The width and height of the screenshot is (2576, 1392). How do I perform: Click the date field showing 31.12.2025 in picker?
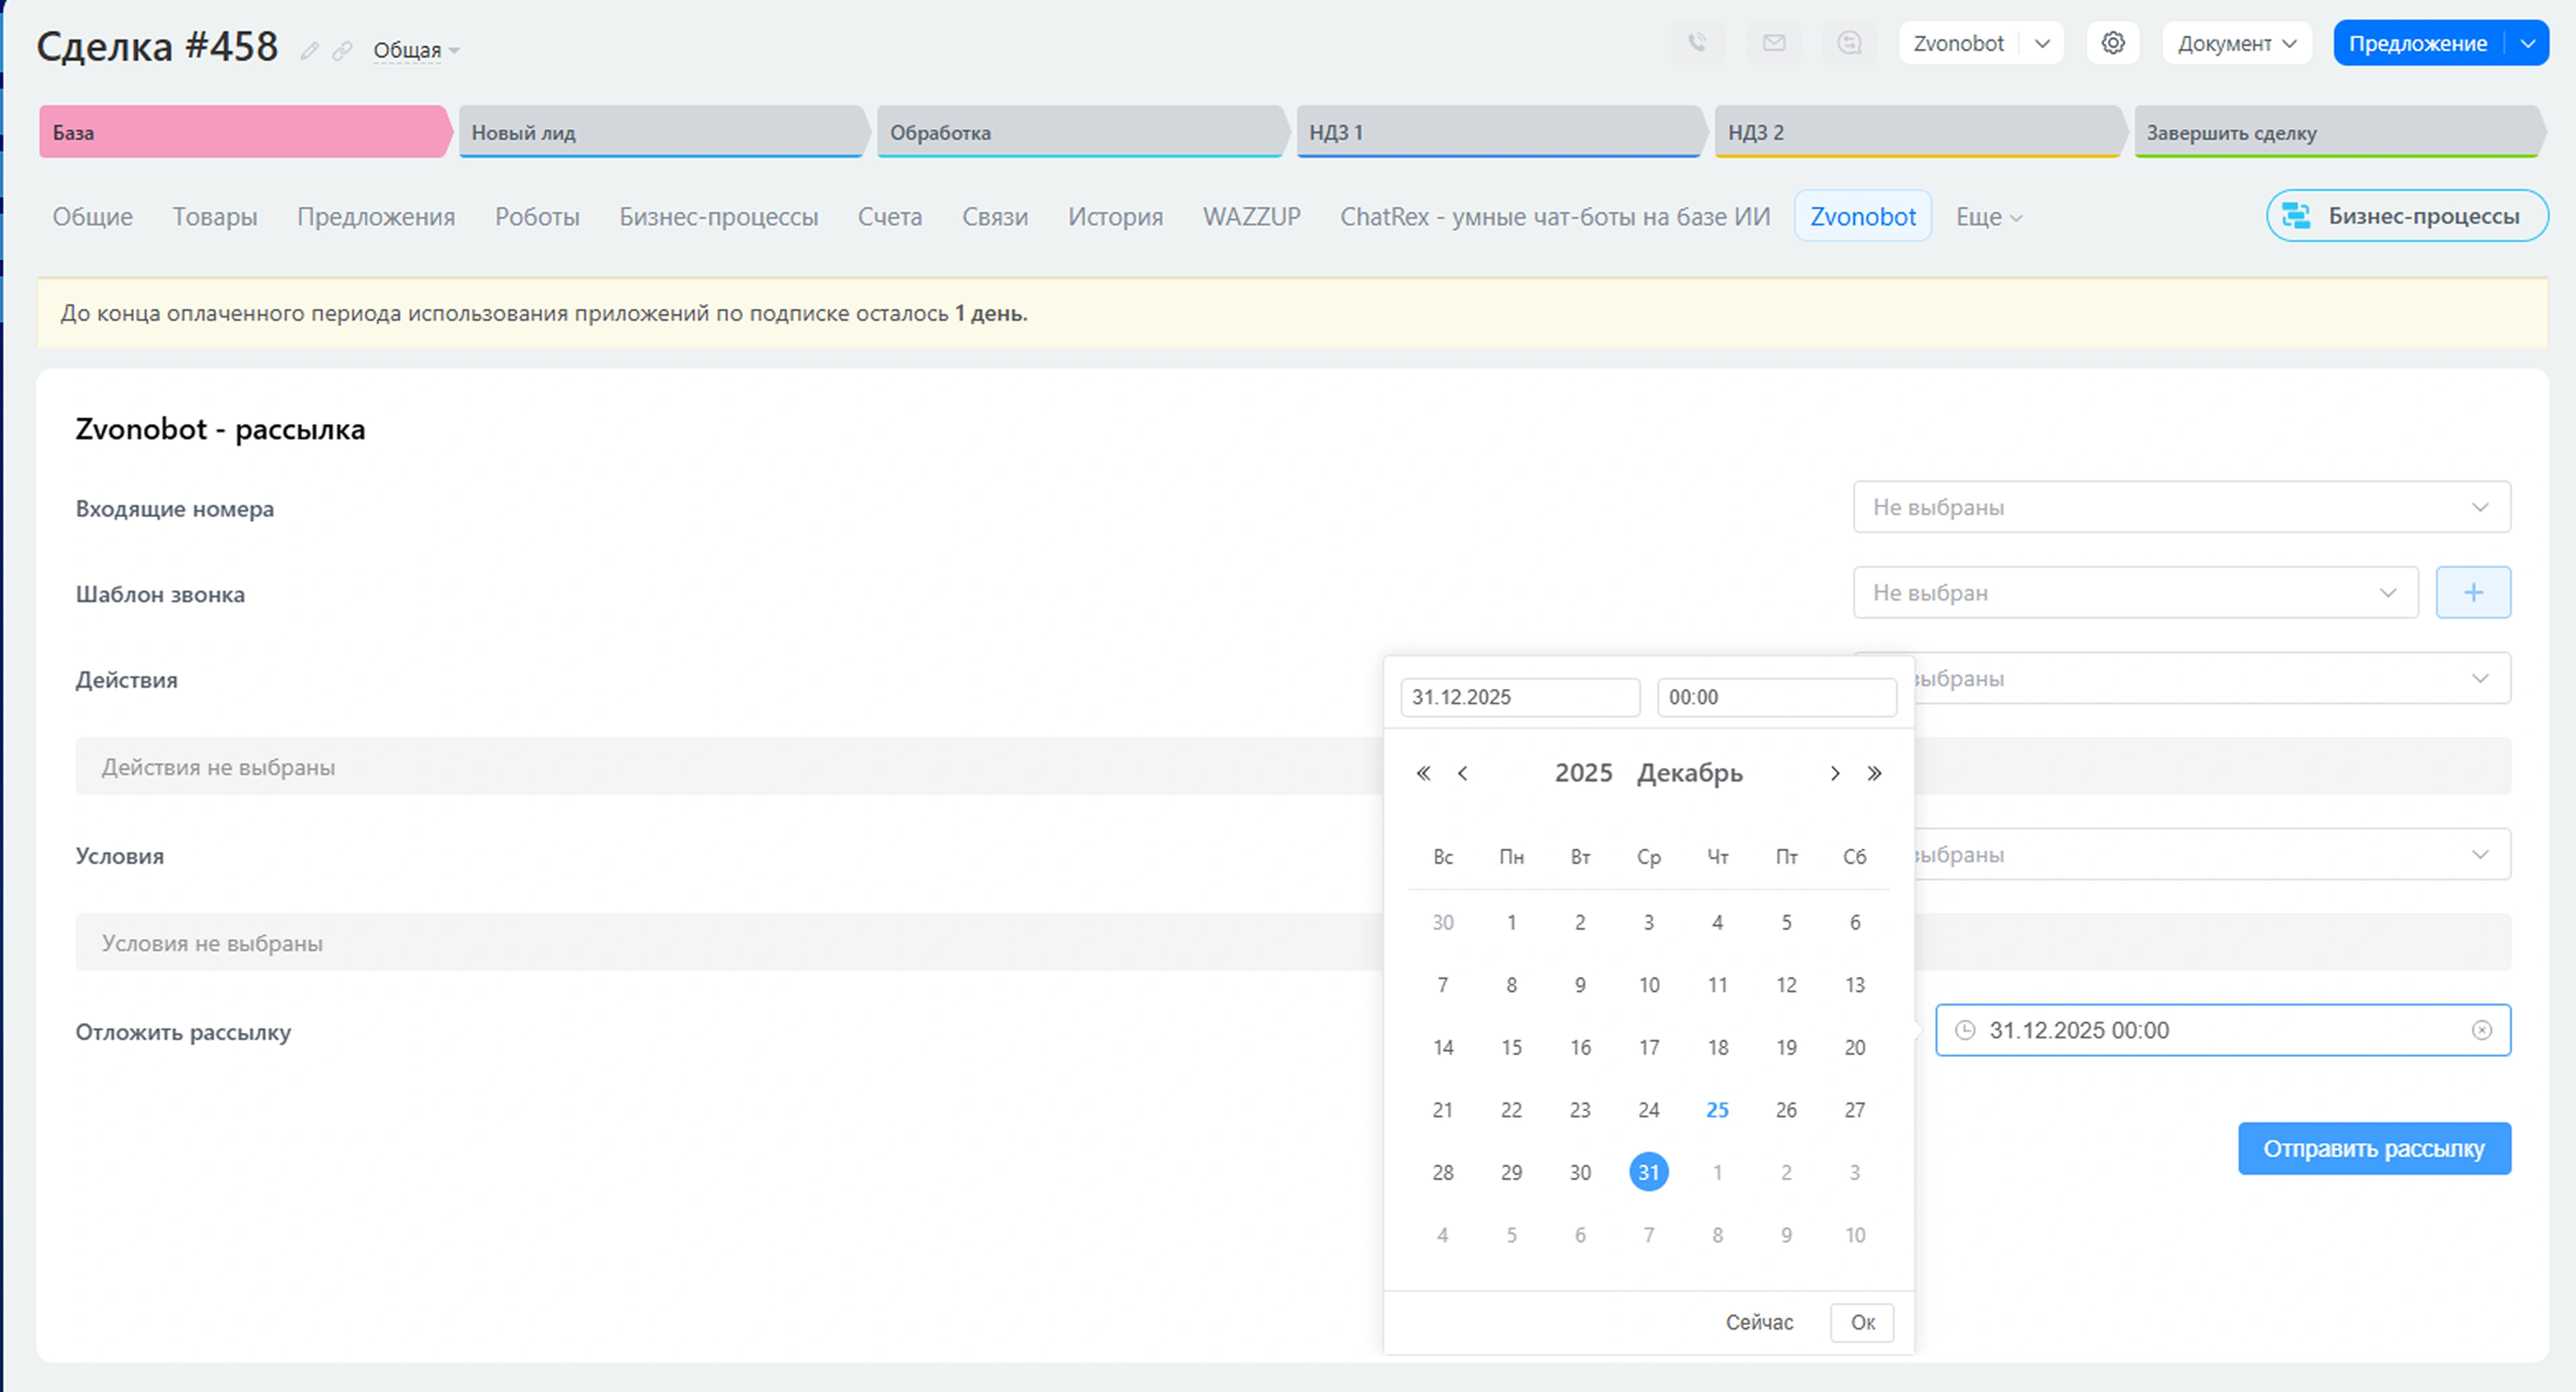(x=1520, y=698)
